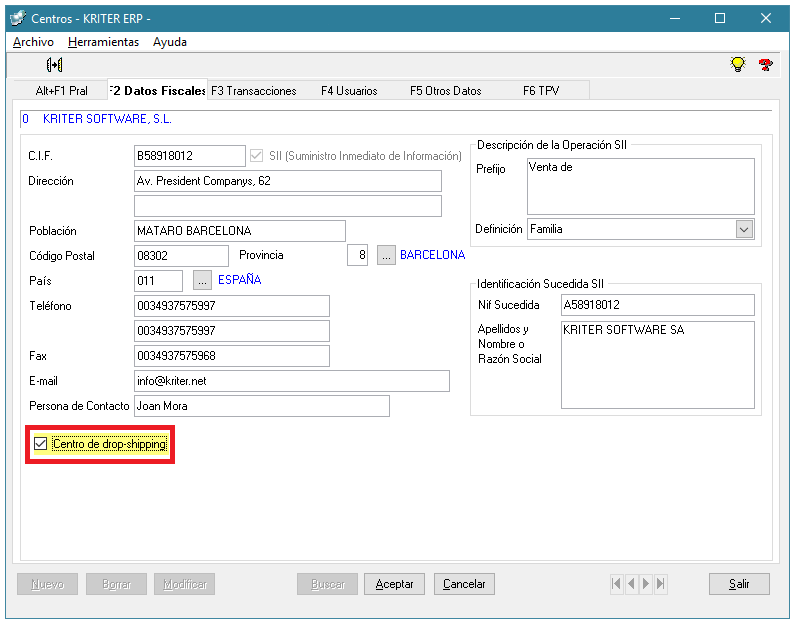Switch to F3 Transacciones tab
The height and width of the screenshot is (622, 794).
[254, 91]
